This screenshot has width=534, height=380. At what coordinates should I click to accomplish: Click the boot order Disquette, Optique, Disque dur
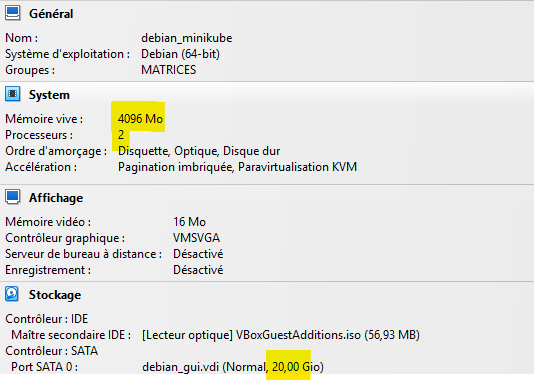[199, 151]
